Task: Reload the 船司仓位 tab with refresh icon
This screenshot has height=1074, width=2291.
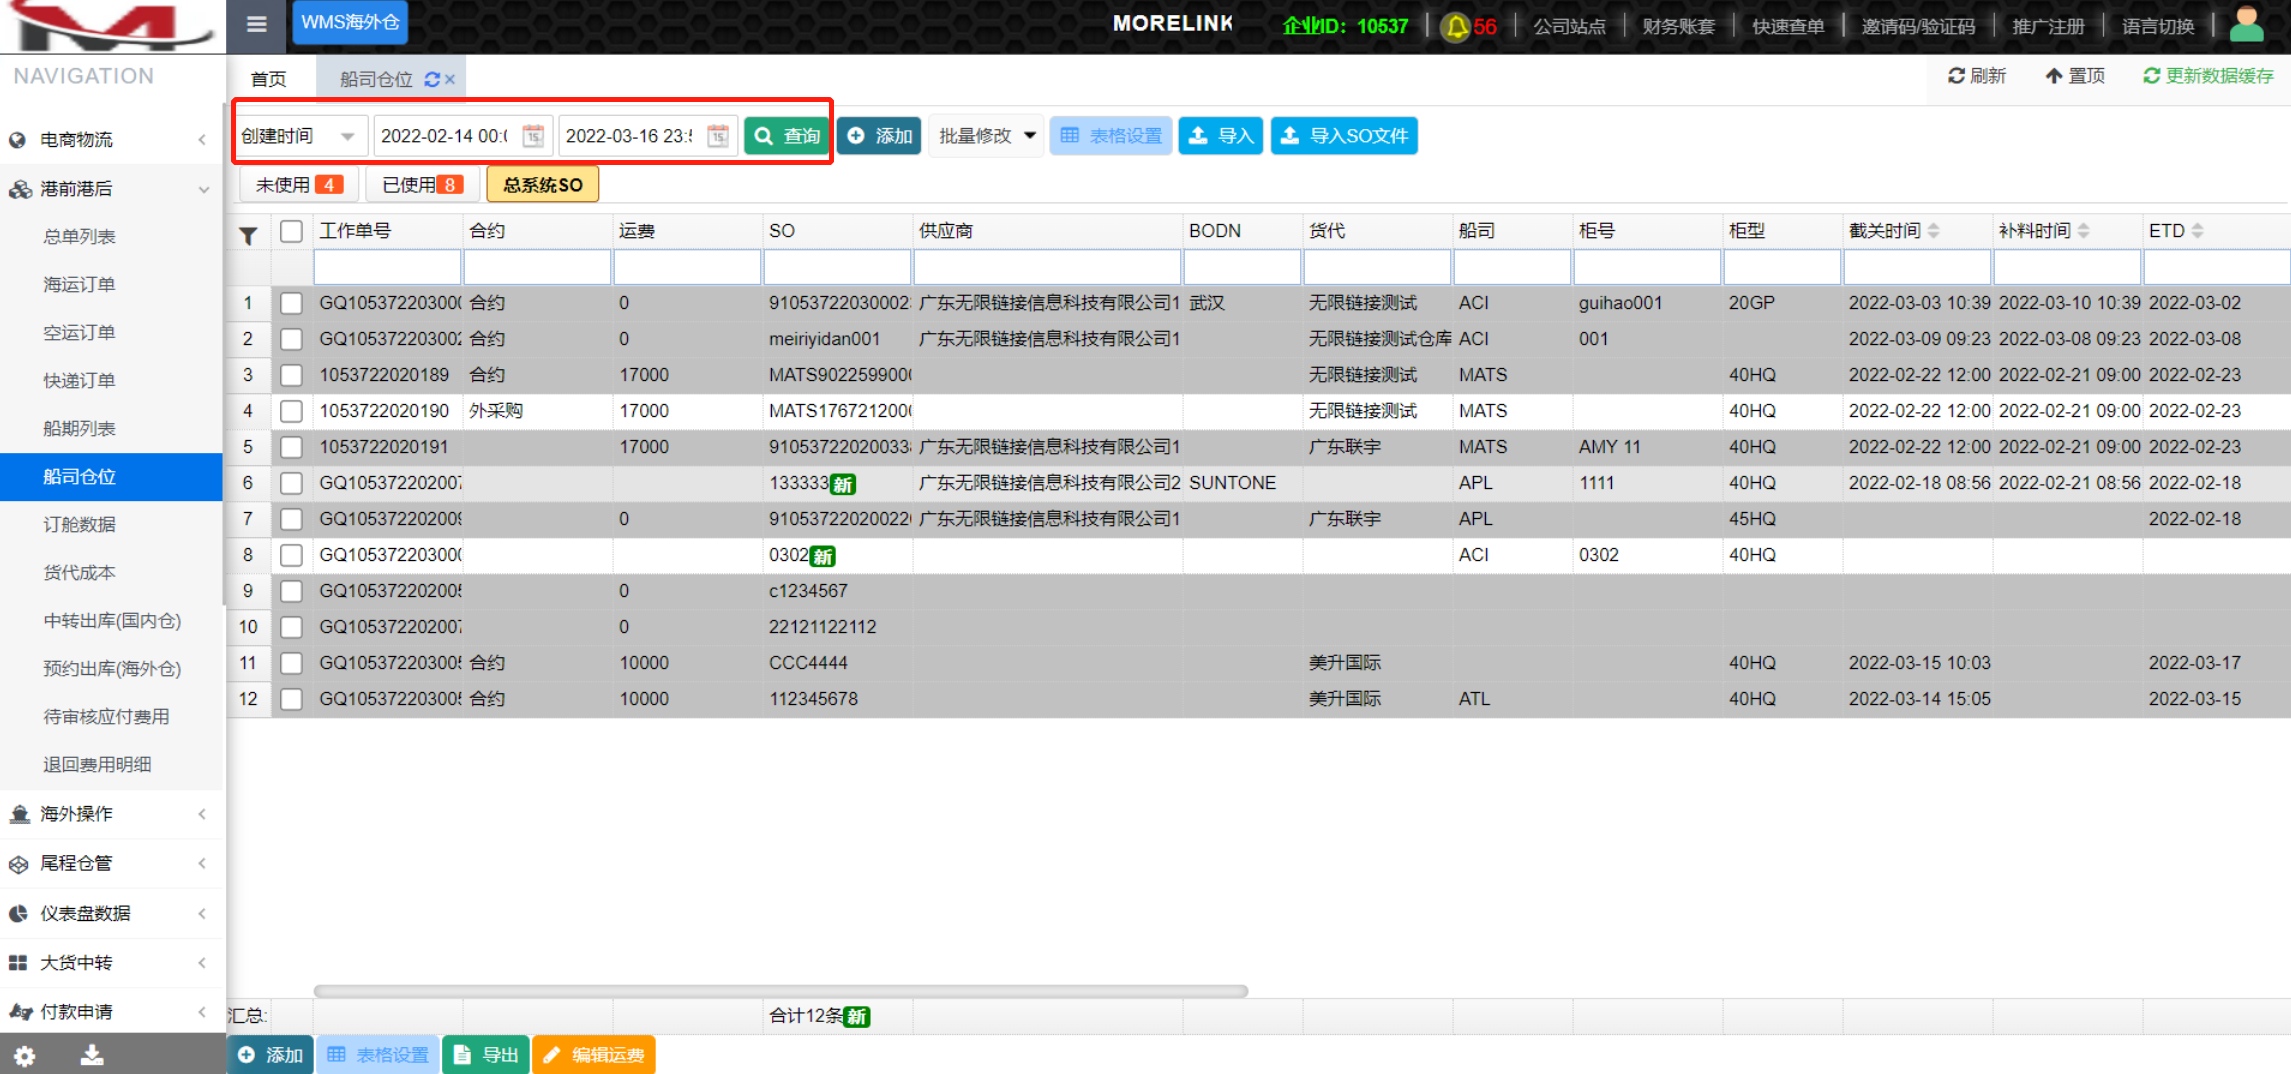Action: click(432, 79)
